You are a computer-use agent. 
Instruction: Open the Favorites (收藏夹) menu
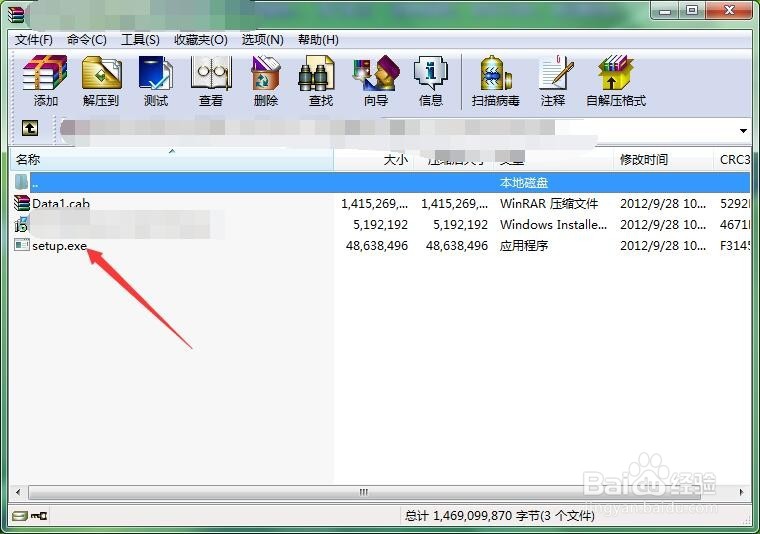point(201,40)
